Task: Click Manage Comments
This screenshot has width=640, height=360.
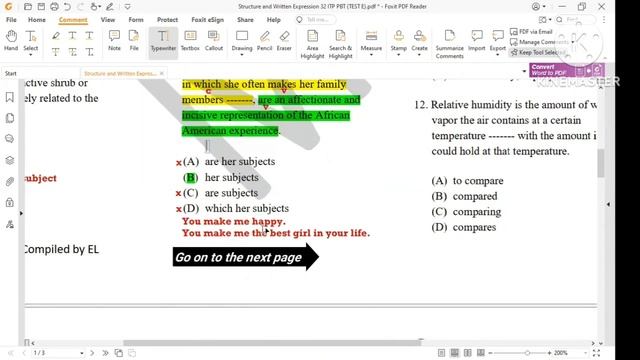Action: [542, 42]
